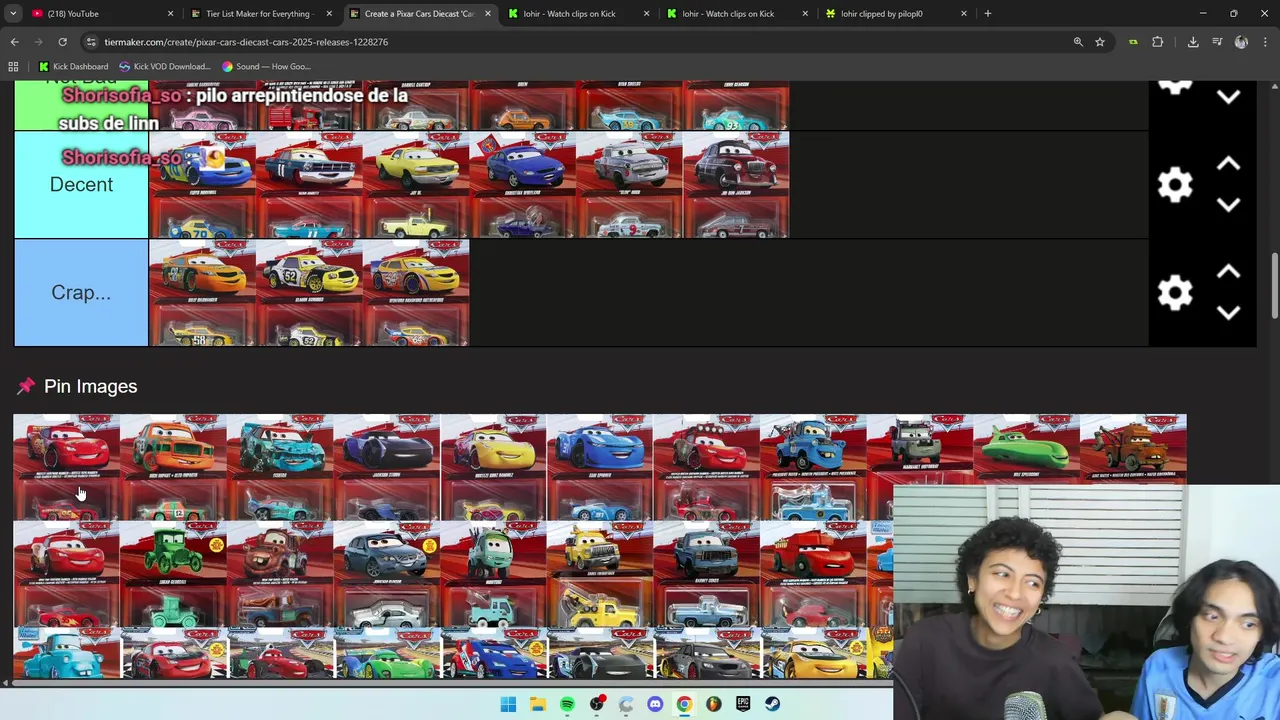The width and height of the screenshot is (1280, 720).
Task: Switch to the first lohir Watch clips on Kick tab
Action: (x=578, y=14)
